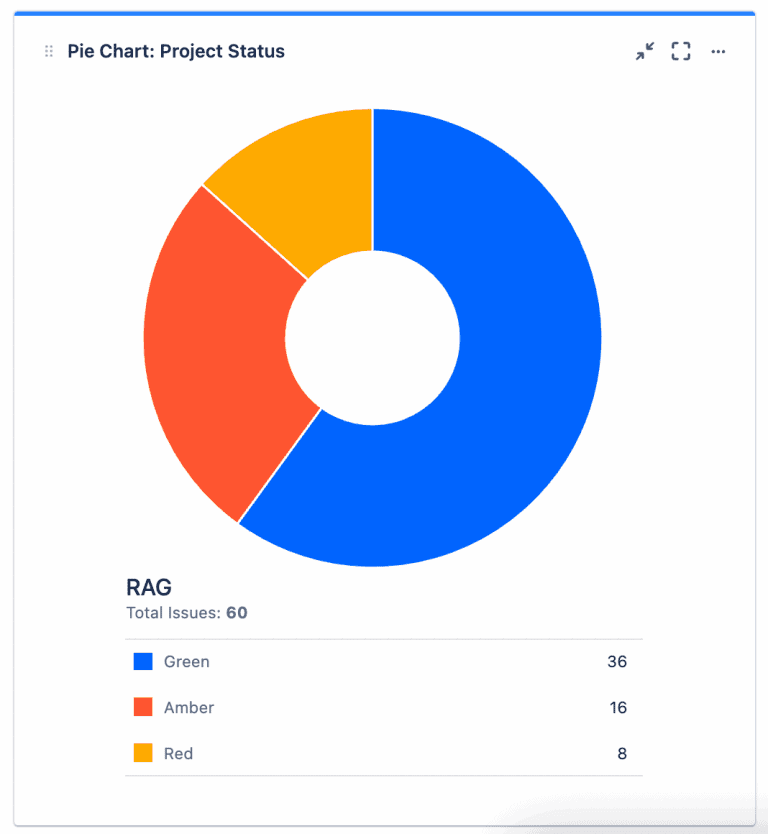Viewport: 768px width, 834px height.
Task: Grab the gadget drag handle icon
Action: pyautogui.click(x=48, y=52)
